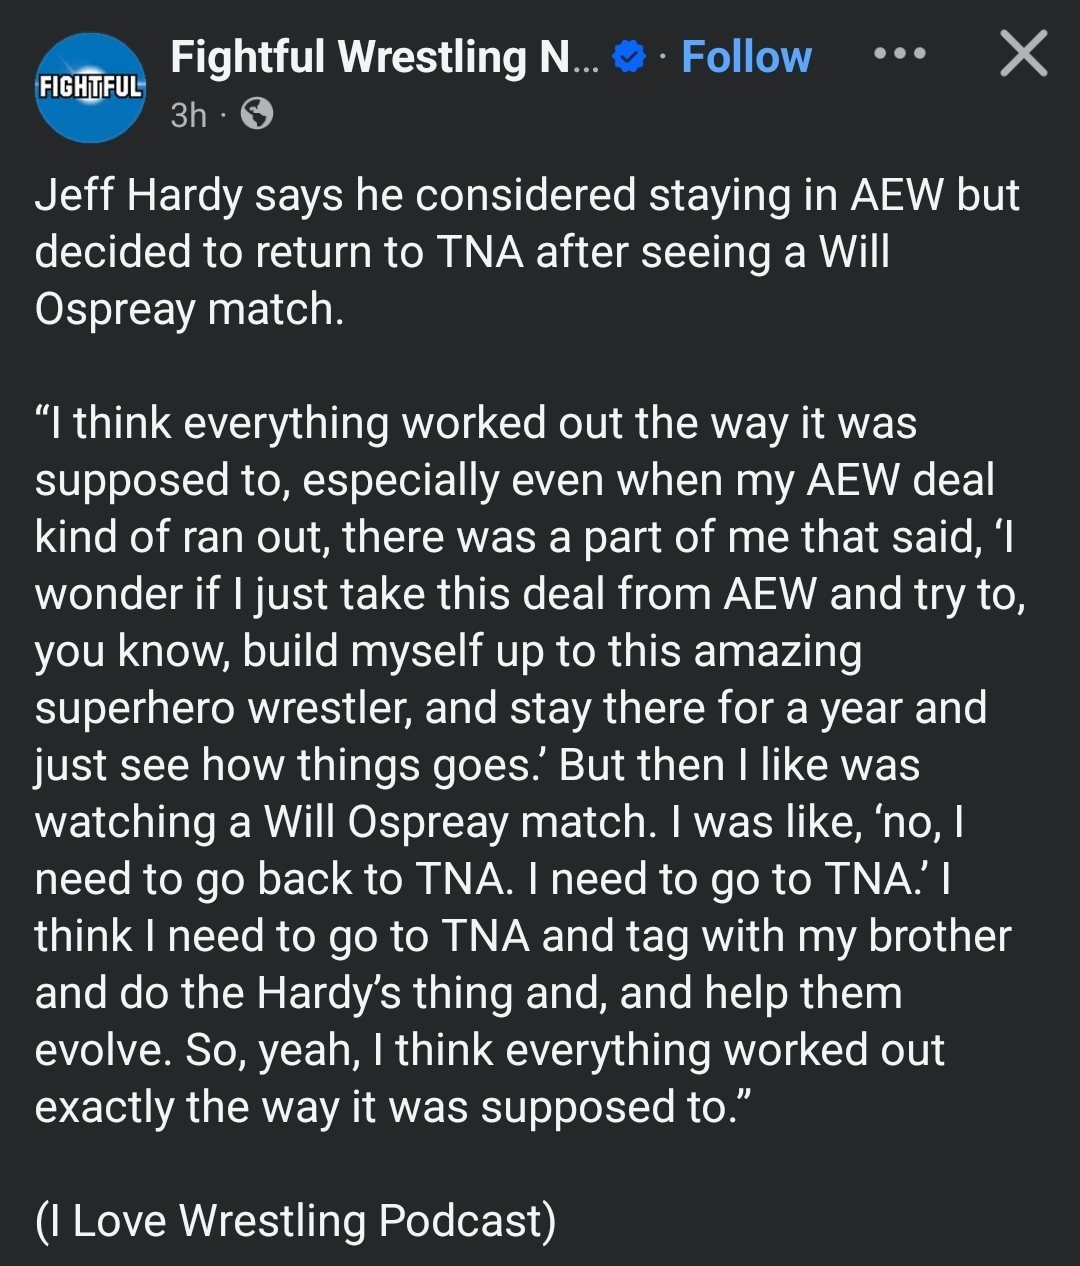Image resolution: width=1080 pixels, height=1266 pixels.
Task: Click the line starting "watching a Will Ospreay"
Action: point(498,822)
